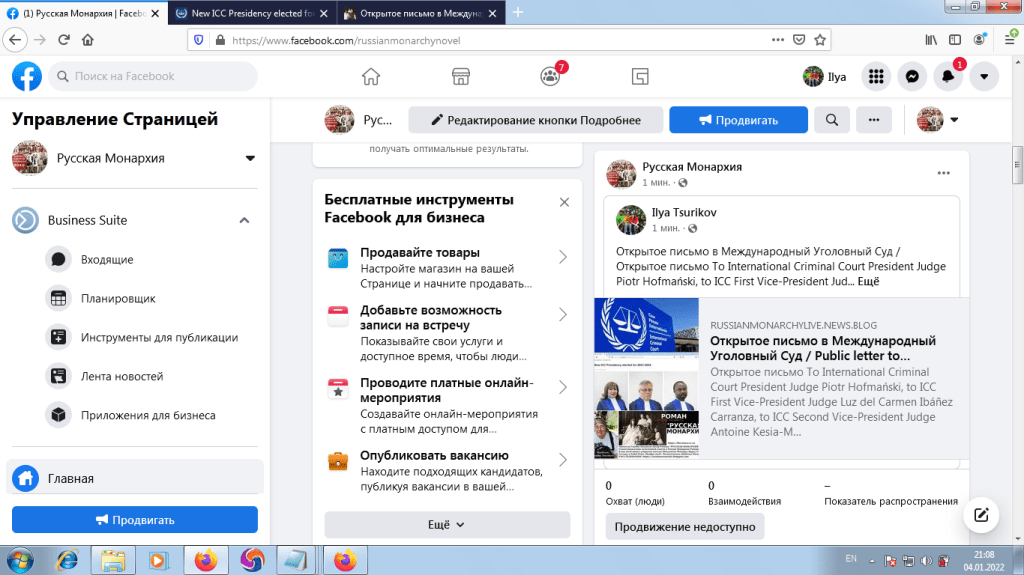Viewport: 1024px width, 575px height.
Task: Click Редактирование кнопки Подробнее button
Action: click(536, 120)
